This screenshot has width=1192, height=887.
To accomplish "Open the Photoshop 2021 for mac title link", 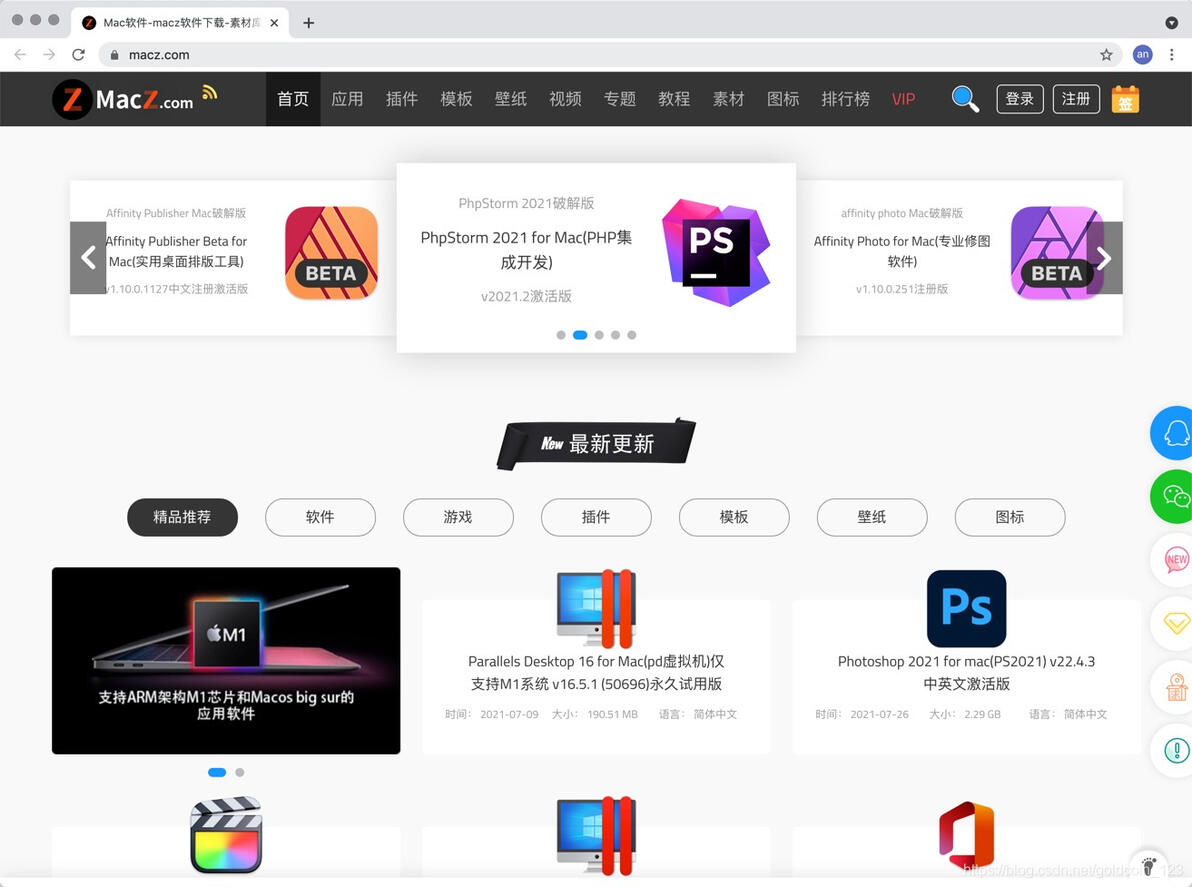I will pos(966,673).
